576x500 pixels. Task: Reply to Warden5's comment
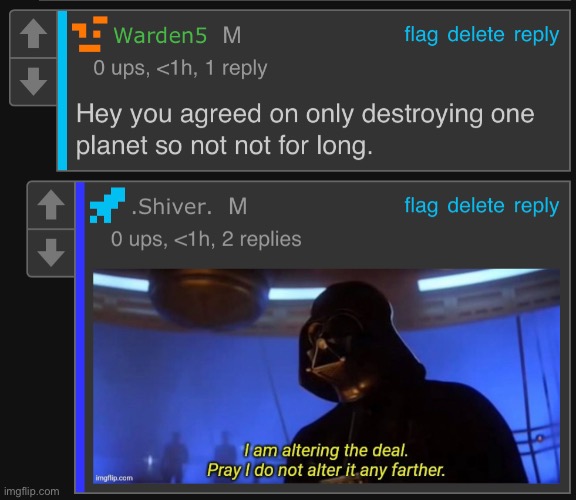[536, 36]
